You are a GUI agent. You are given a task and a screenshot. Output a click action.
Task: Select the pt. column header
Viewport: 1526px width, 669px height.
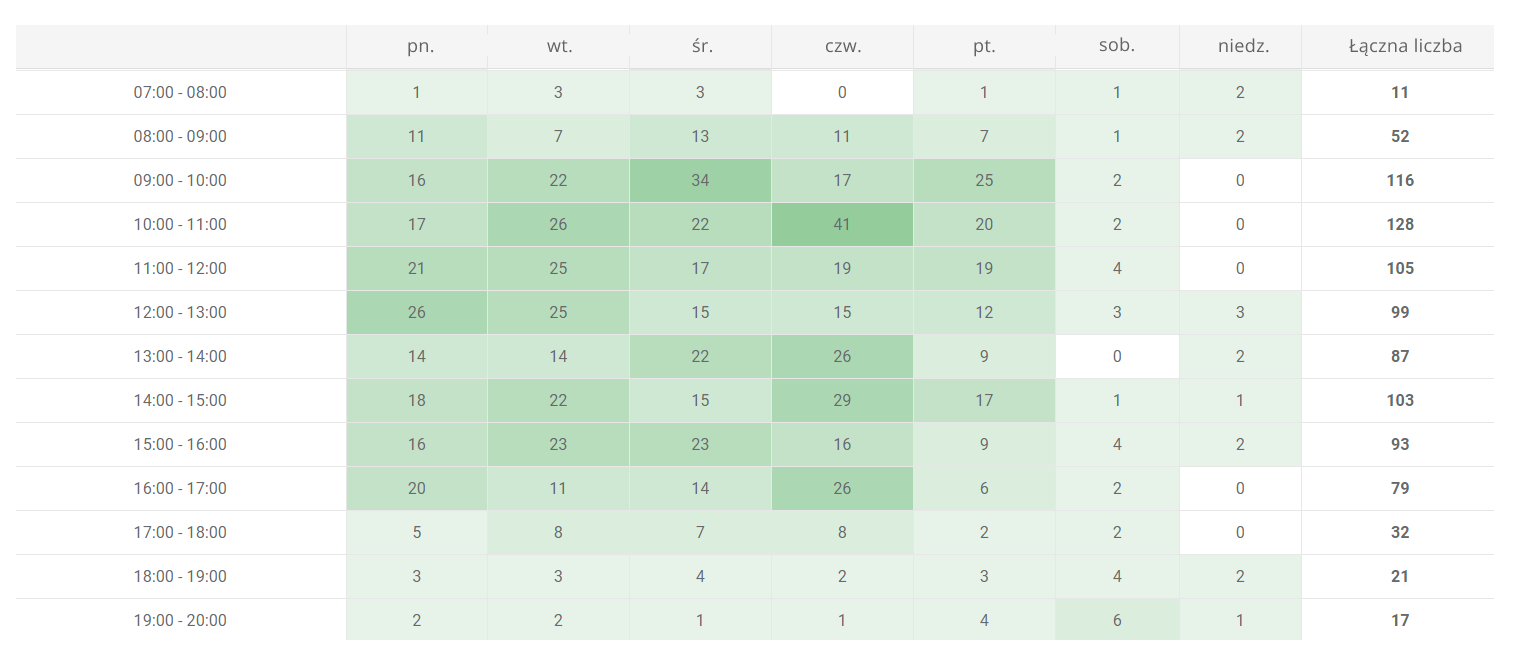pos(985,46)
